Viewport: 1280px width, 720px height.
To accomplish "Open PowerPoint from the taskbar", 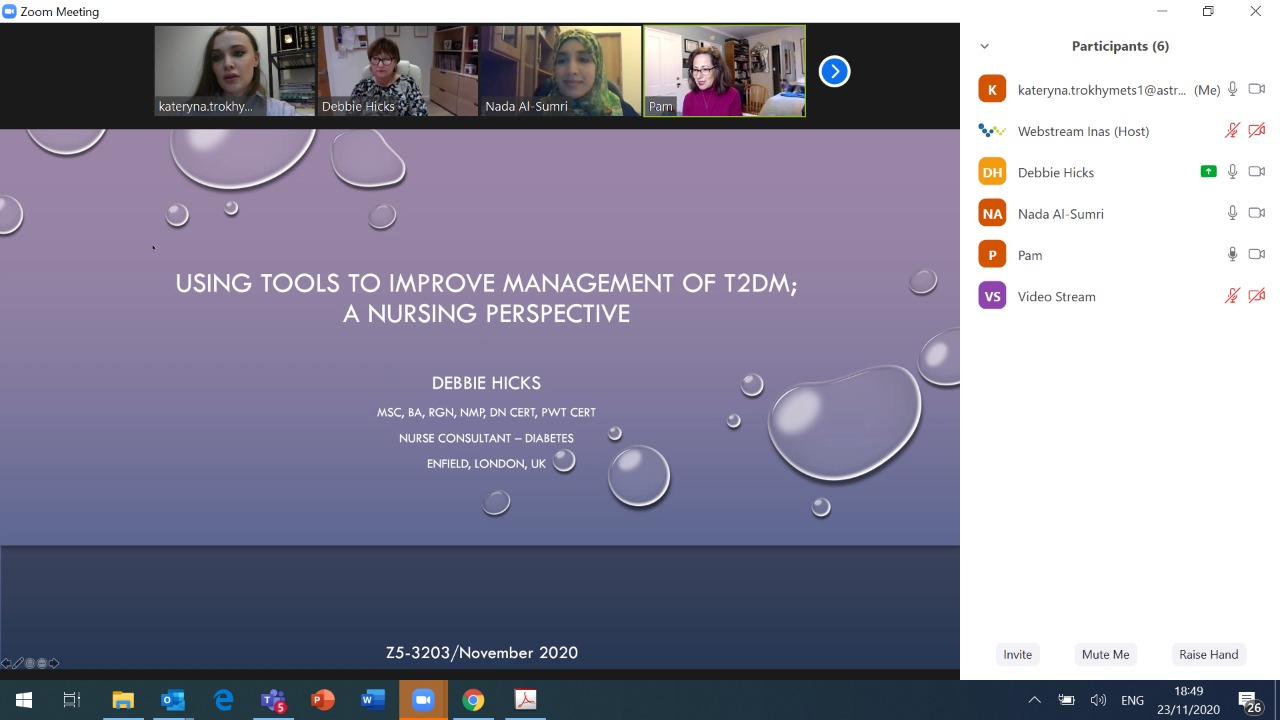I will click(322, 700).
